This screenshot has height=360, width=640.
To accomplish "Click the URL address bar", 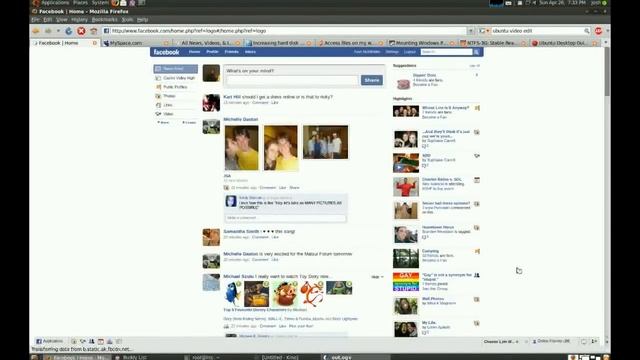I will [x=285, y=31].
